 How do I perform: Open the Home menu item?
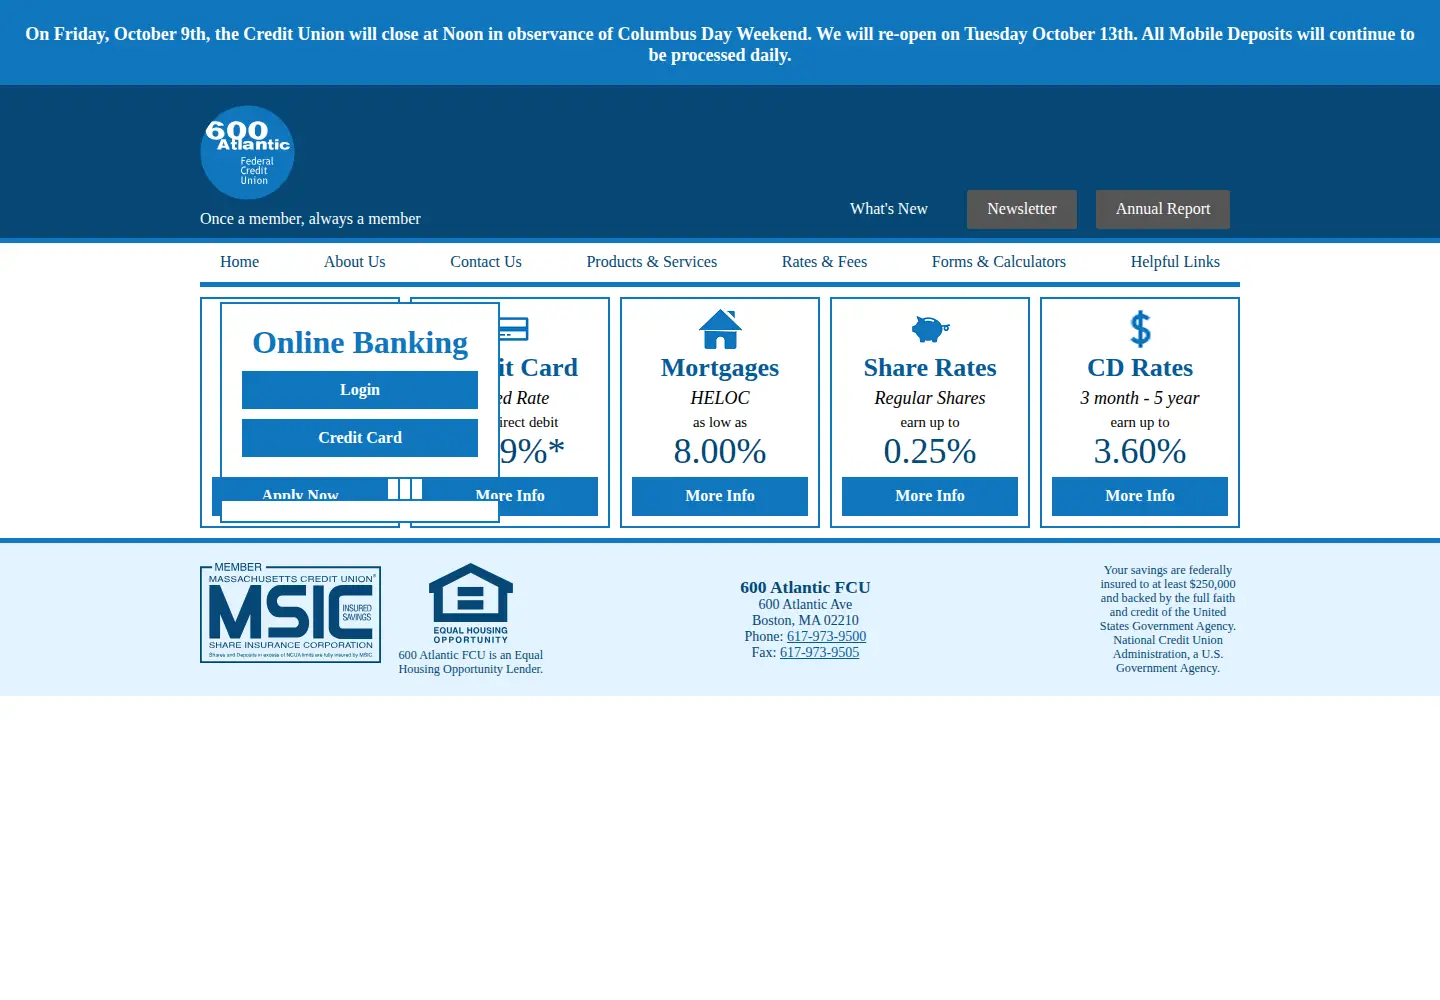tap(239, 262)
